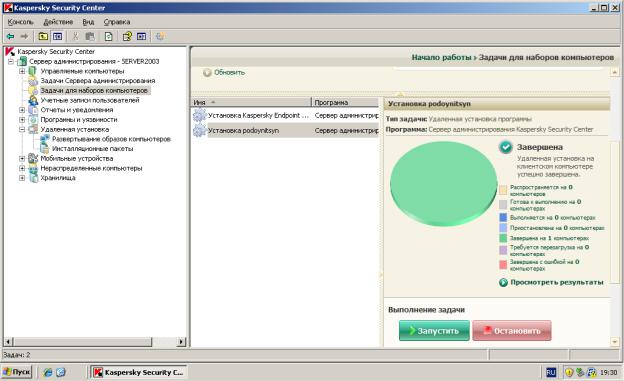
Task: Click the RU language indicator in the tray
Action: [x=551, y=372]
